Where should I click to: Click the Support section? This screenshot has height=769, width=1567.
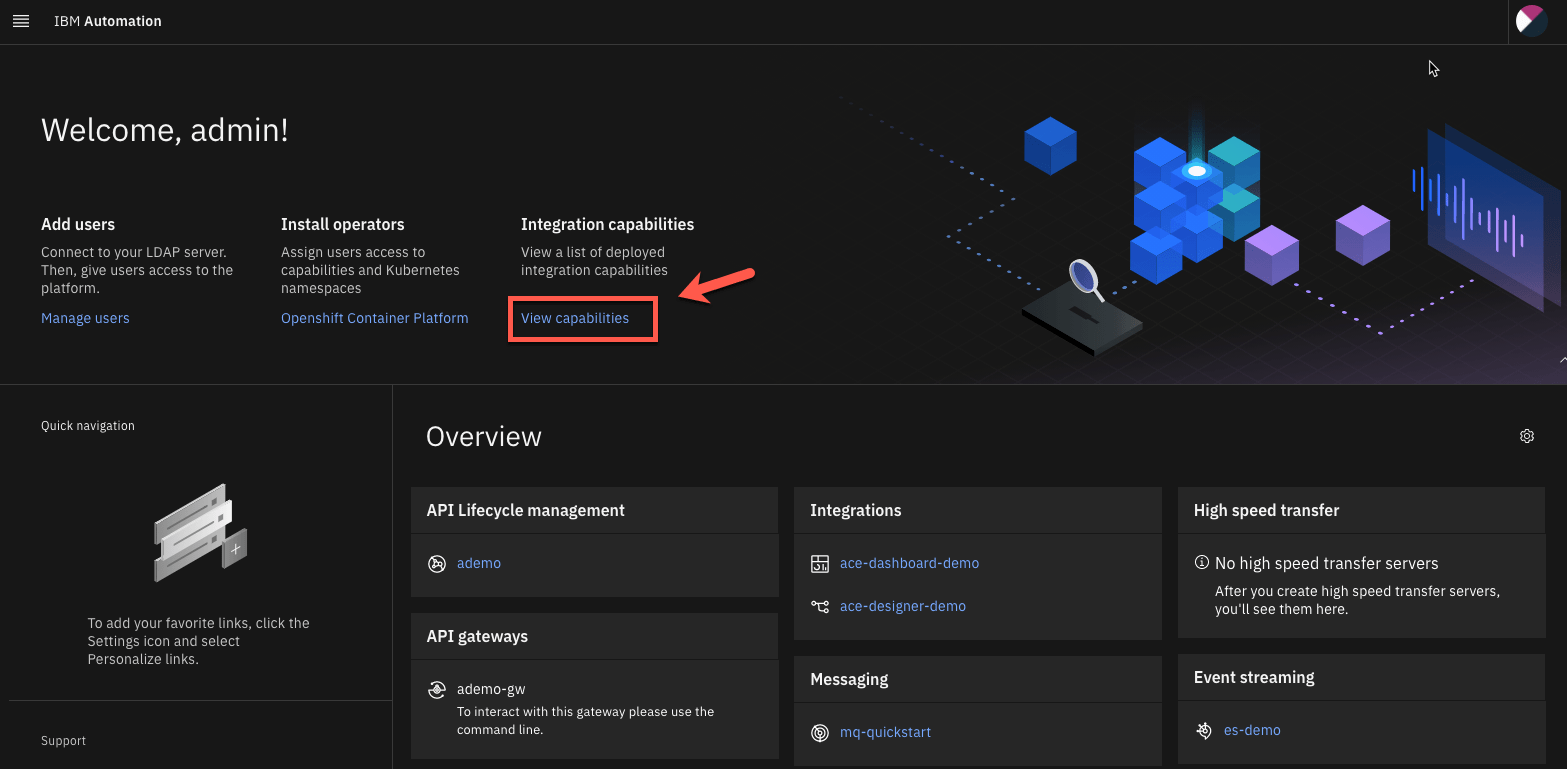(x=63, y=740)
